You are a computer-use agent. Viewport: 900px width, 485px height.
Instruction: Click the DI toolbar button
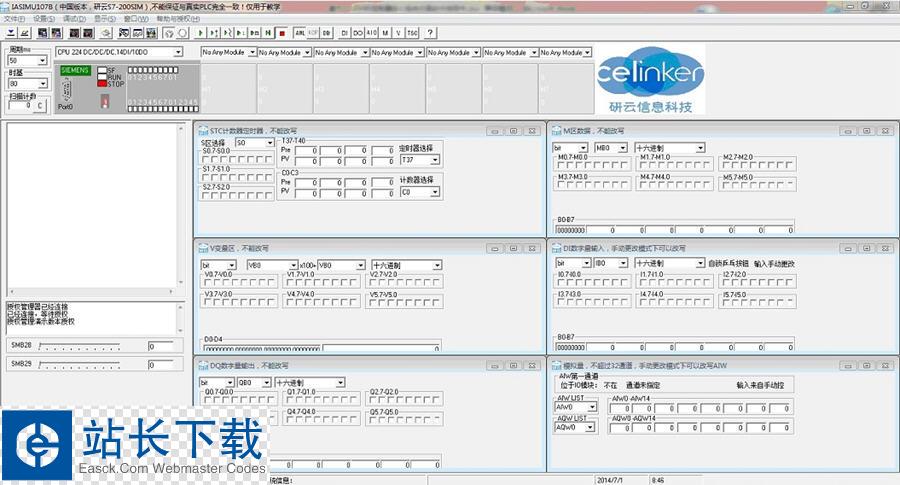345,32
